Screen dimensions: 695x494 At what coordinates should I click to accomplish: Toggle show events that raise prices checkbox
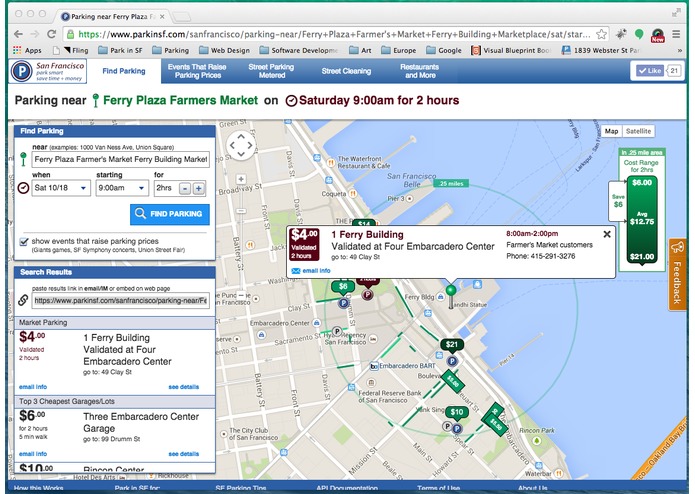tap(24, 241)
